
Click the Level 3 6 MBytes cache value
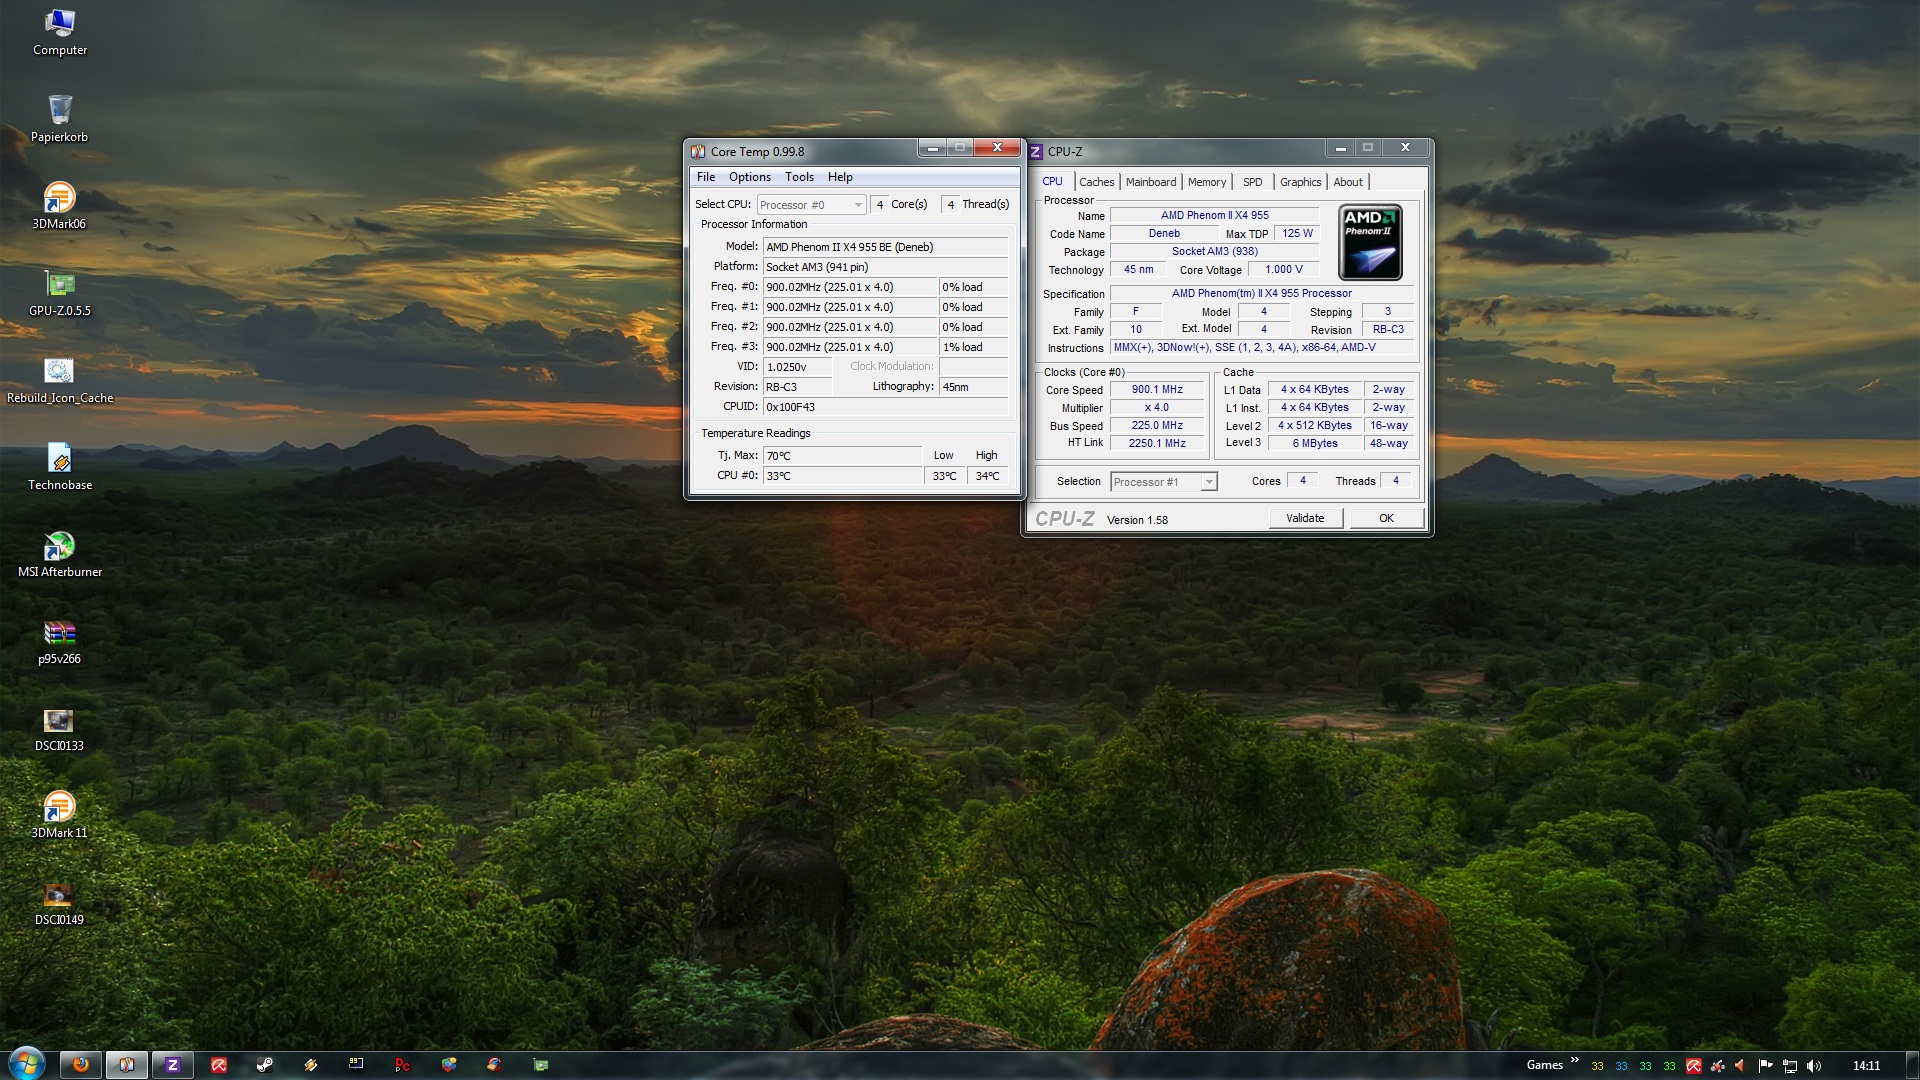1315,444
